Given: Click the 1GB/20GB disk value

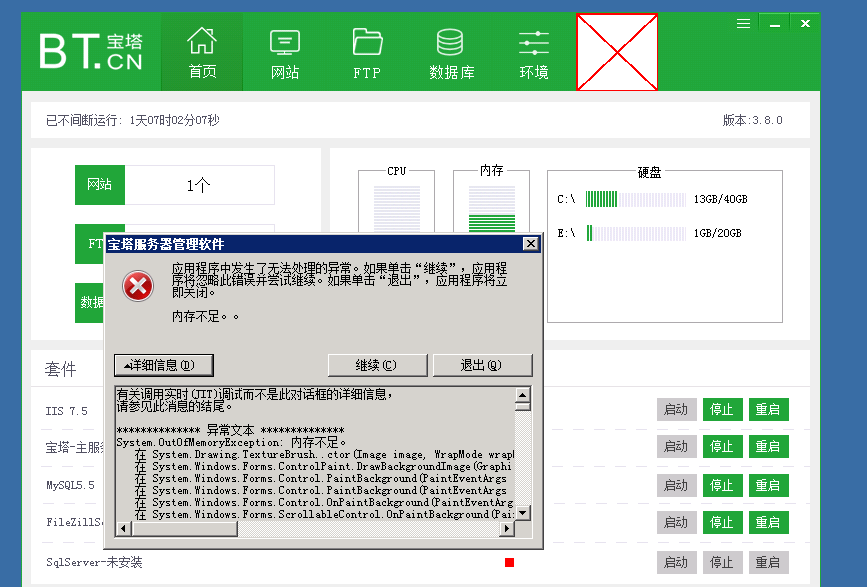Looking at the screenshot, I should point(718,233).
